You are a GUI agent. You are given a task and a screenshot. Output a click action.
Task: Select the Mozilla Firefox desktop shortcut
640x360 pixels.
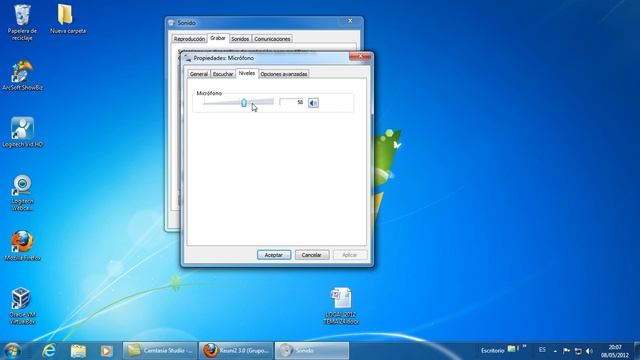tap(22, 246)
